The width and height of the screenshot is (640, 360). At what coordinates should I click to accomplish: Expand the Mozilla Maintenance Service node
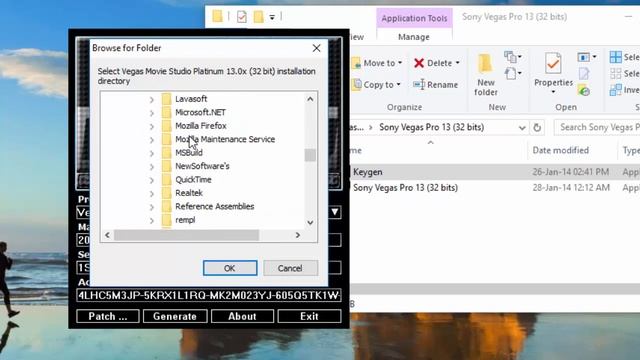pos(152,140)
